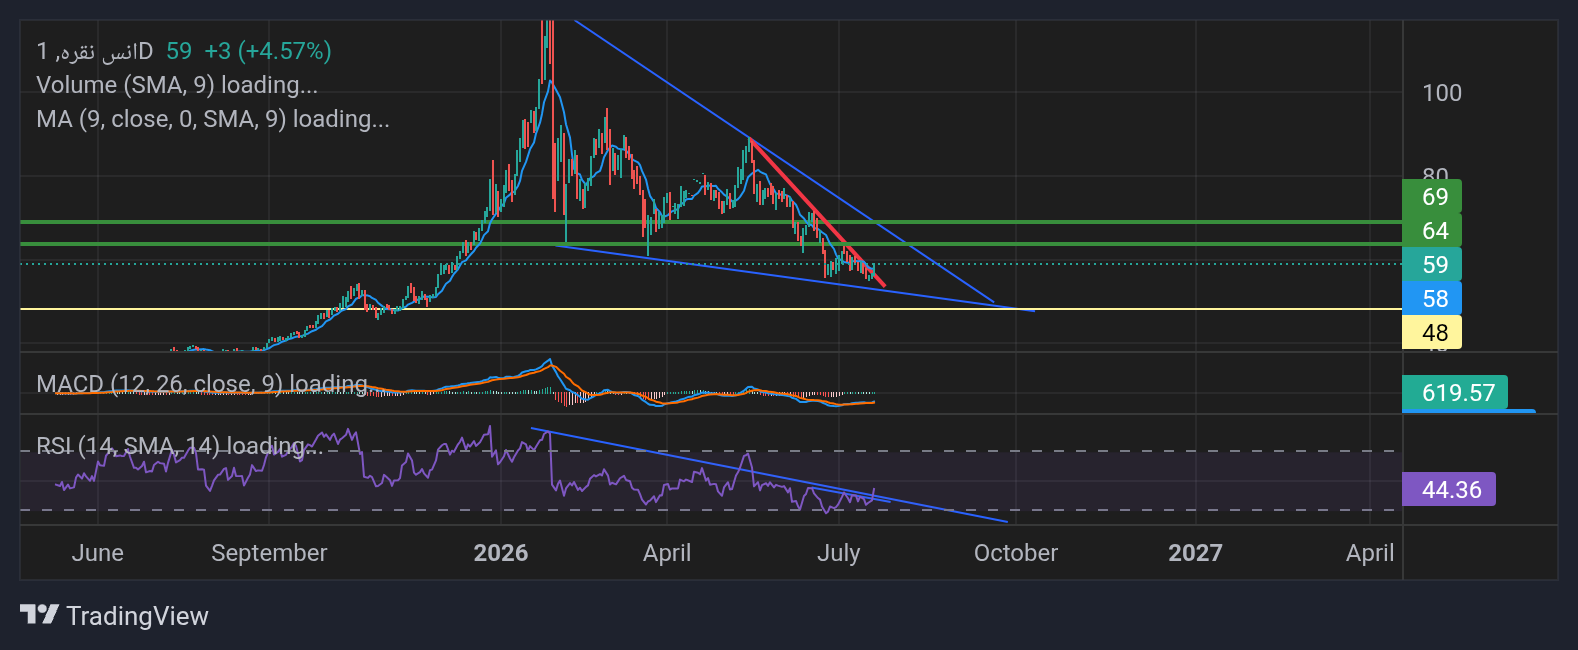The image size is (1578, 650).
Task: Click the 2027 time axis label
Action: point(1195,553)
